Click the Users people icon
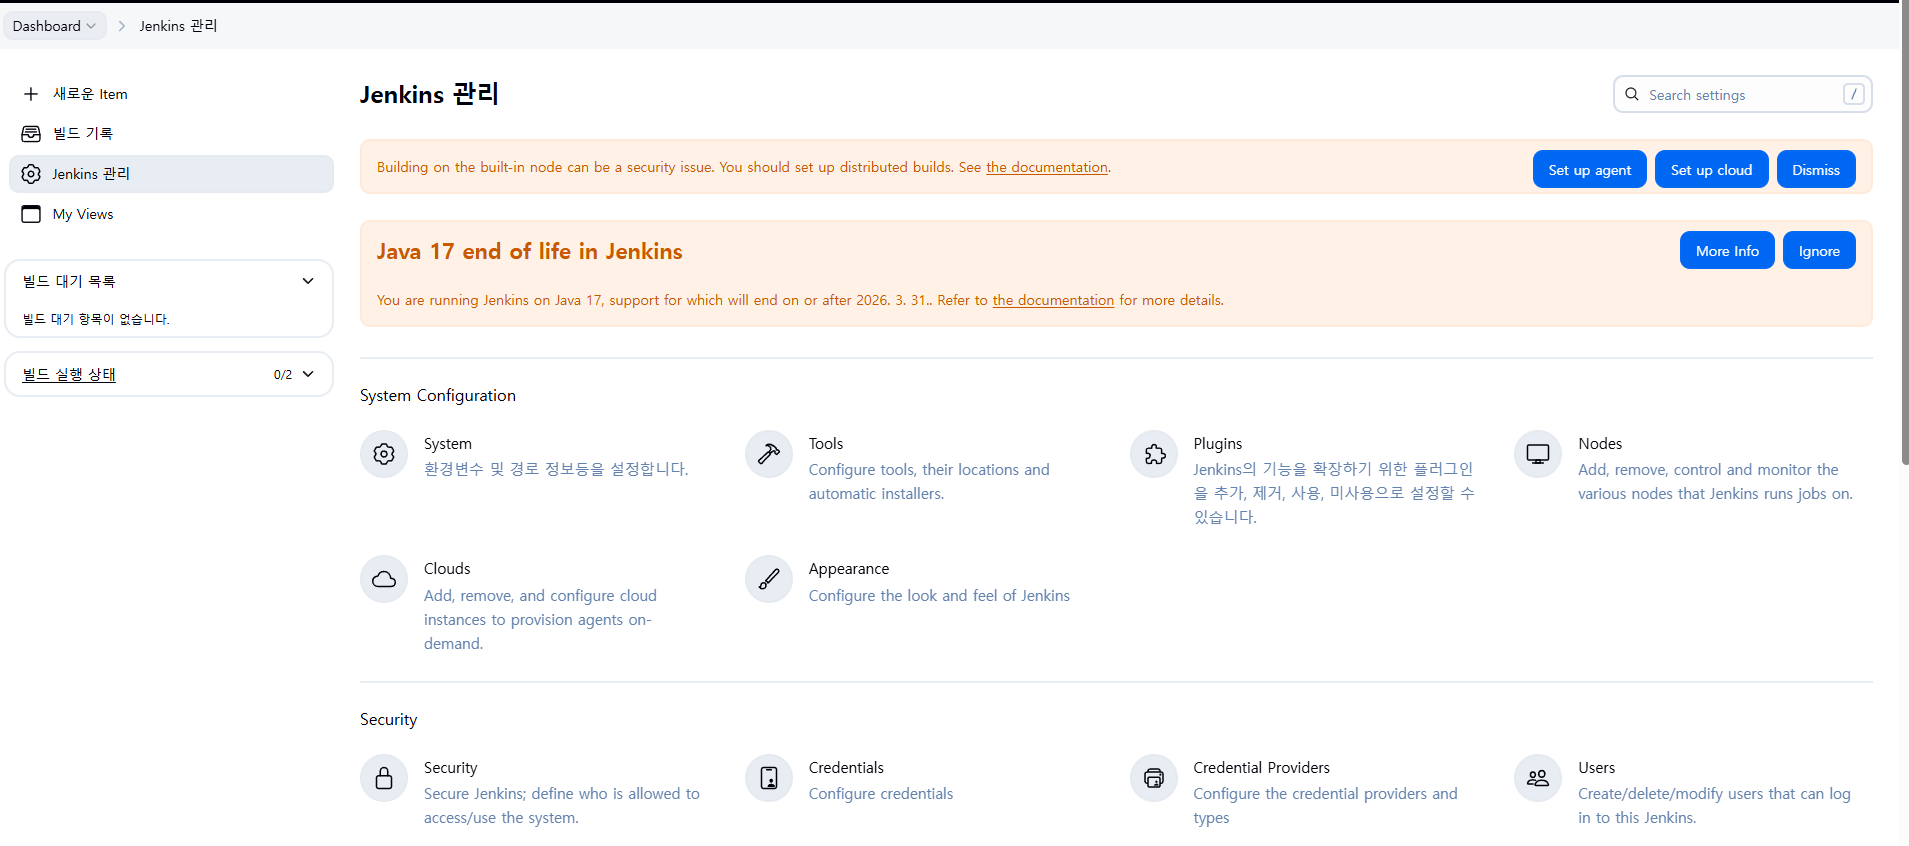This screenshot has height=846, width=1909. click(x=1538, y=778)
